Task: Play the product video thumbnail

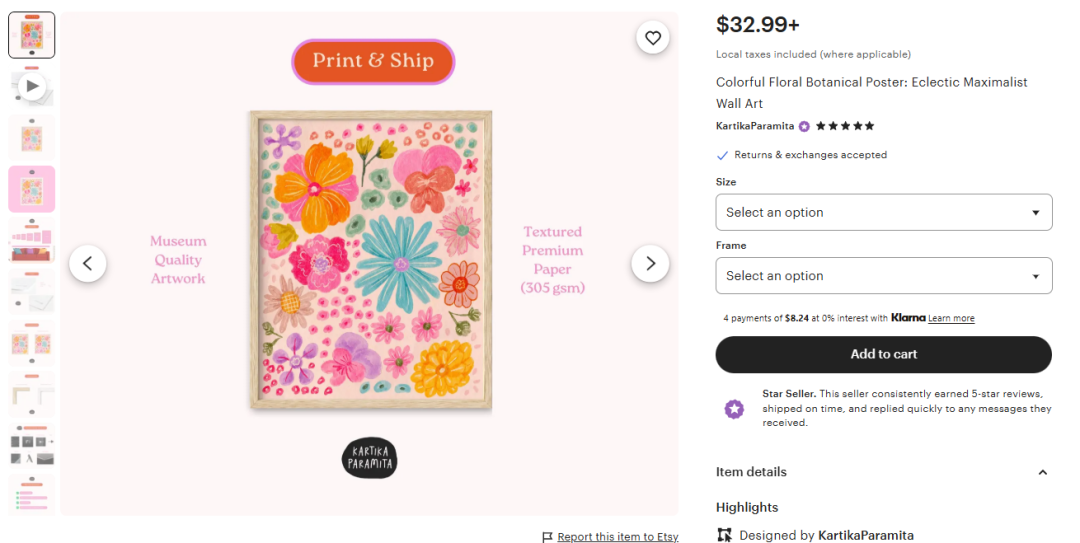Action: (32, 87)
